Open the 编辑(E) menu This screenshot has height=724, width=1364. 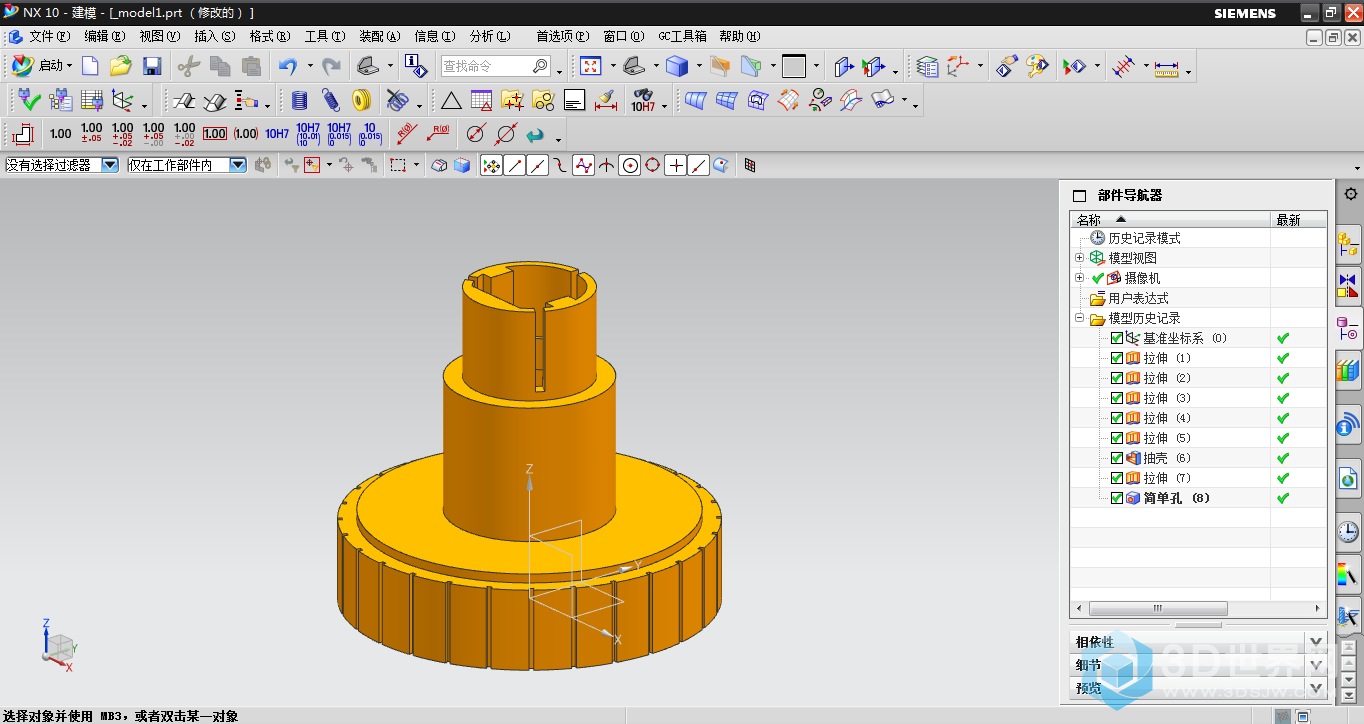click(x=105, y=36)
